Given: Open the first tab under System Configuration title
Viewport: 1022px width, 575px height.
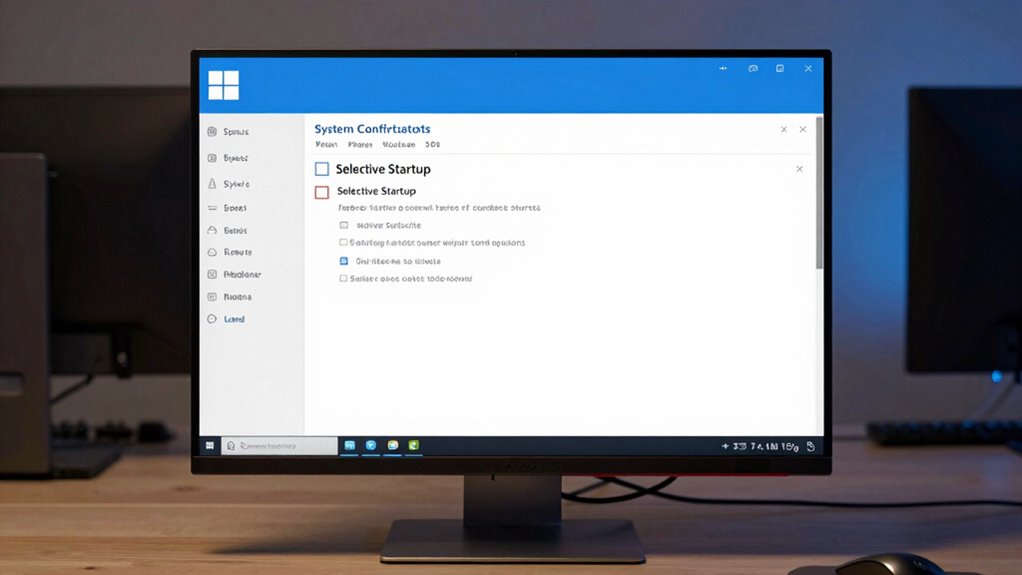Looking at the screenshot, I should click(326, 145).
